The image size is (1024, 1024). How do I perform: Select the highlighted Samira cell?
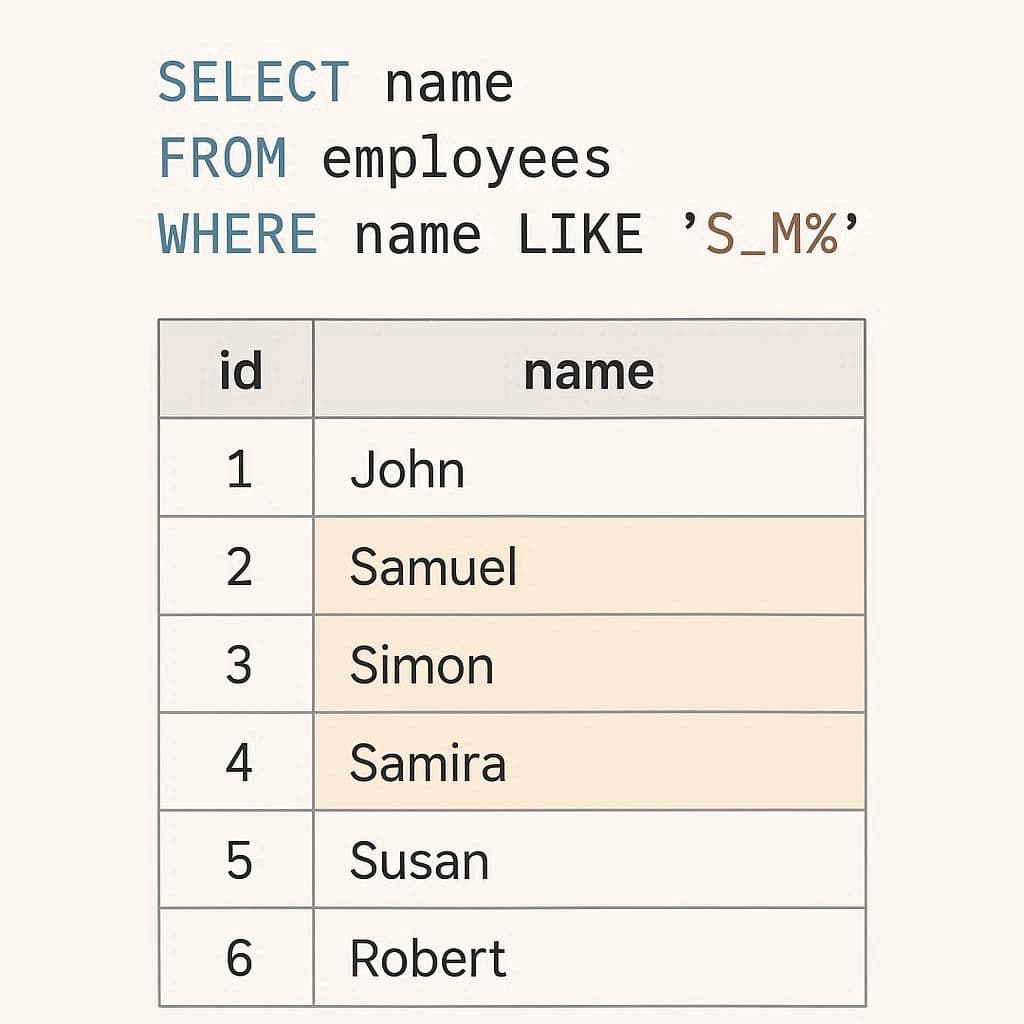[589, 762]
